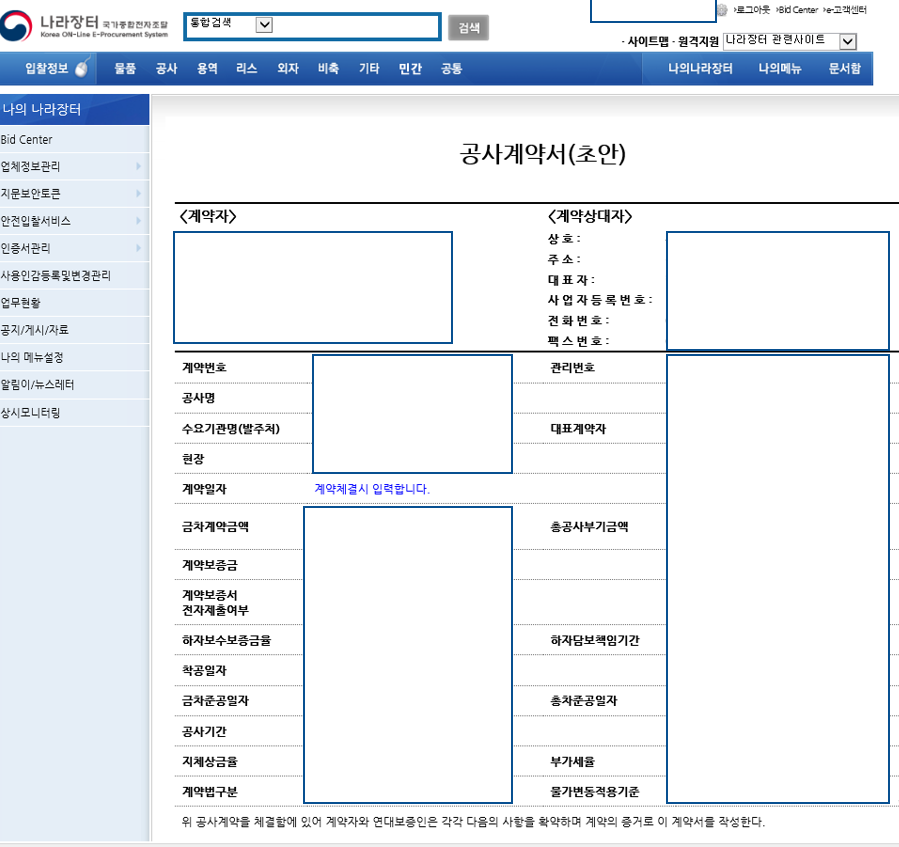Expand the 인증서관리 sidebar arrow

tap(138, 248)
